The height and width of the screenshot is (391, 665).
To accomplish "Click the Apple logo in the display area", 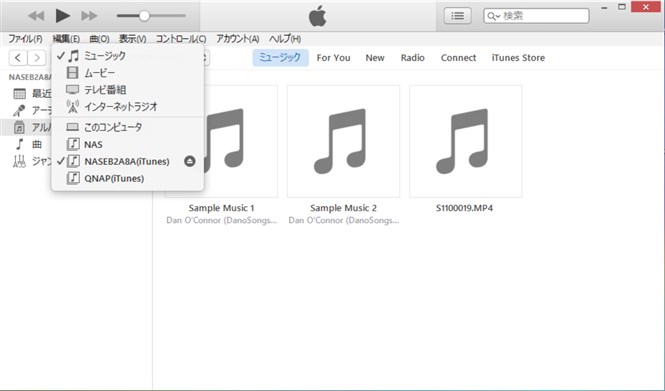I will point(318,16).
